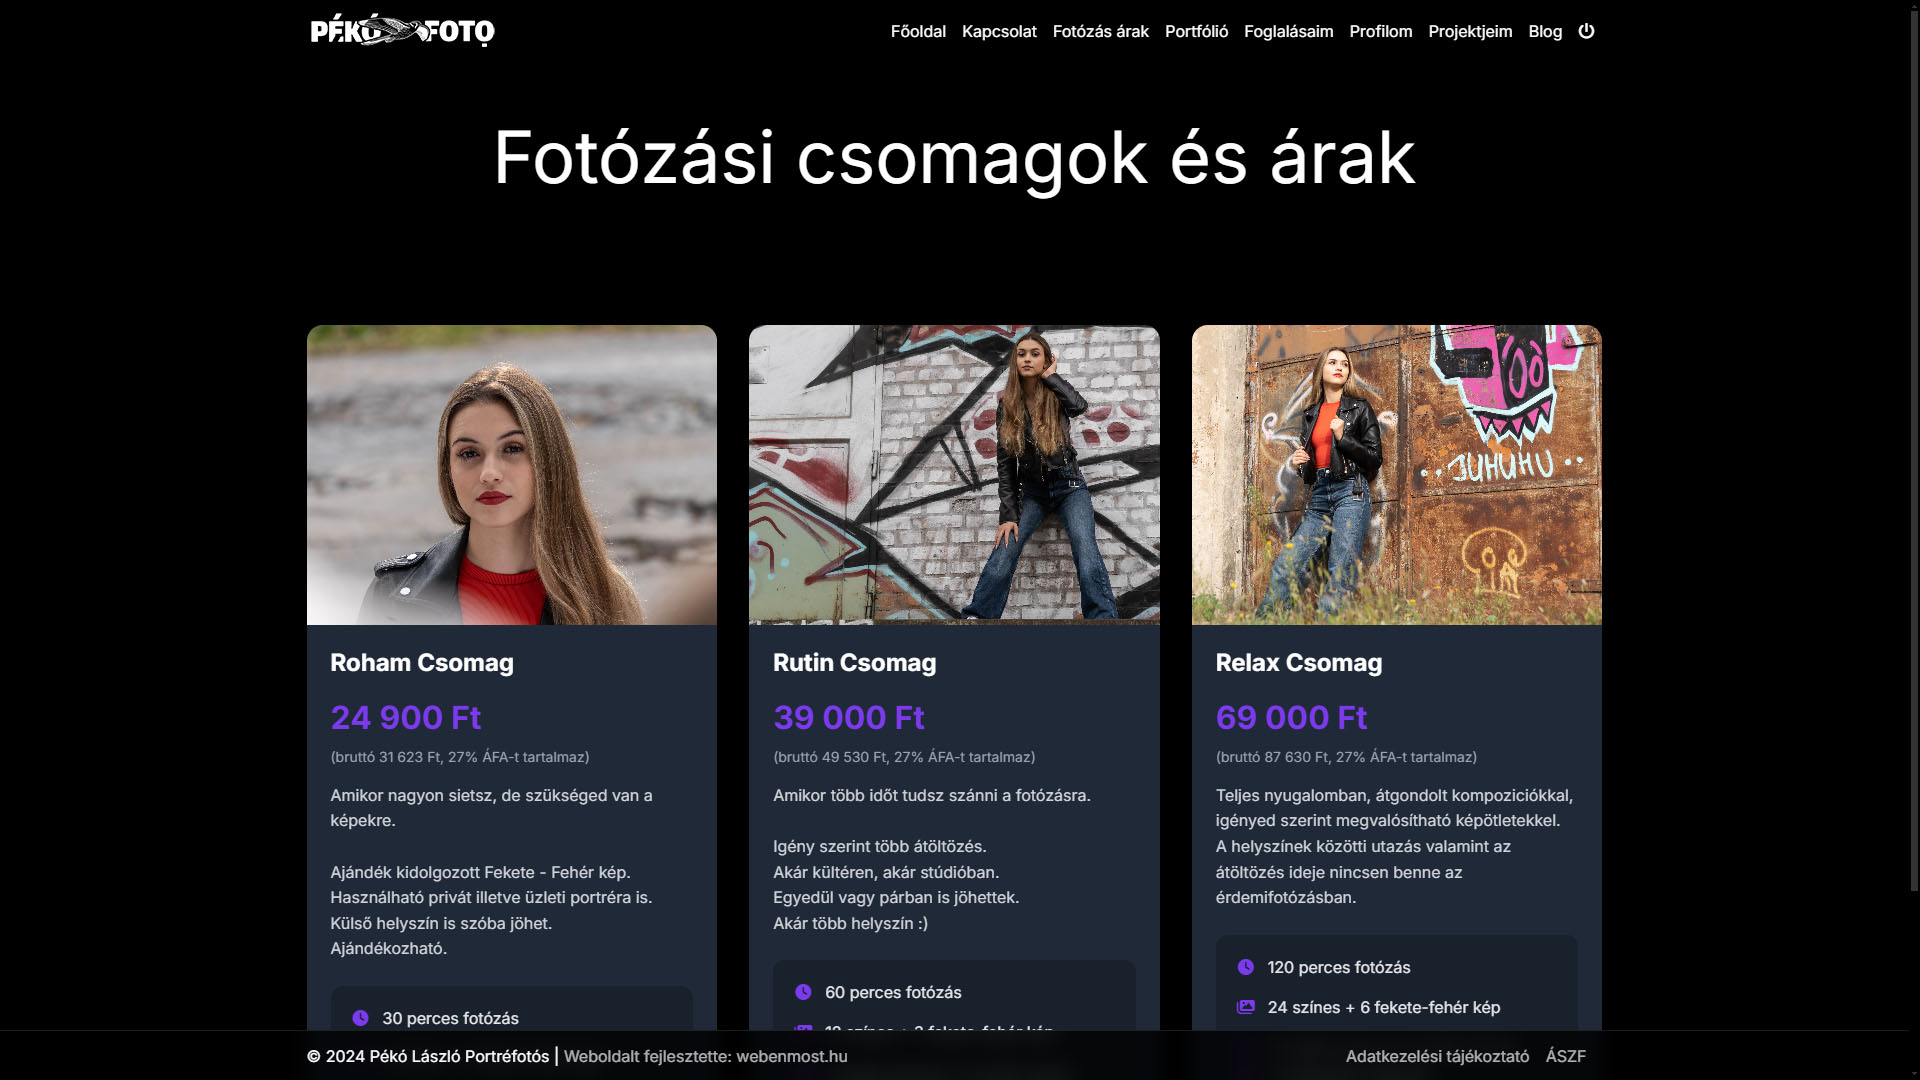The image size is (1920, 1080).
Task: Go to Fotózás árak page
Action: [x=1100, y=31]
